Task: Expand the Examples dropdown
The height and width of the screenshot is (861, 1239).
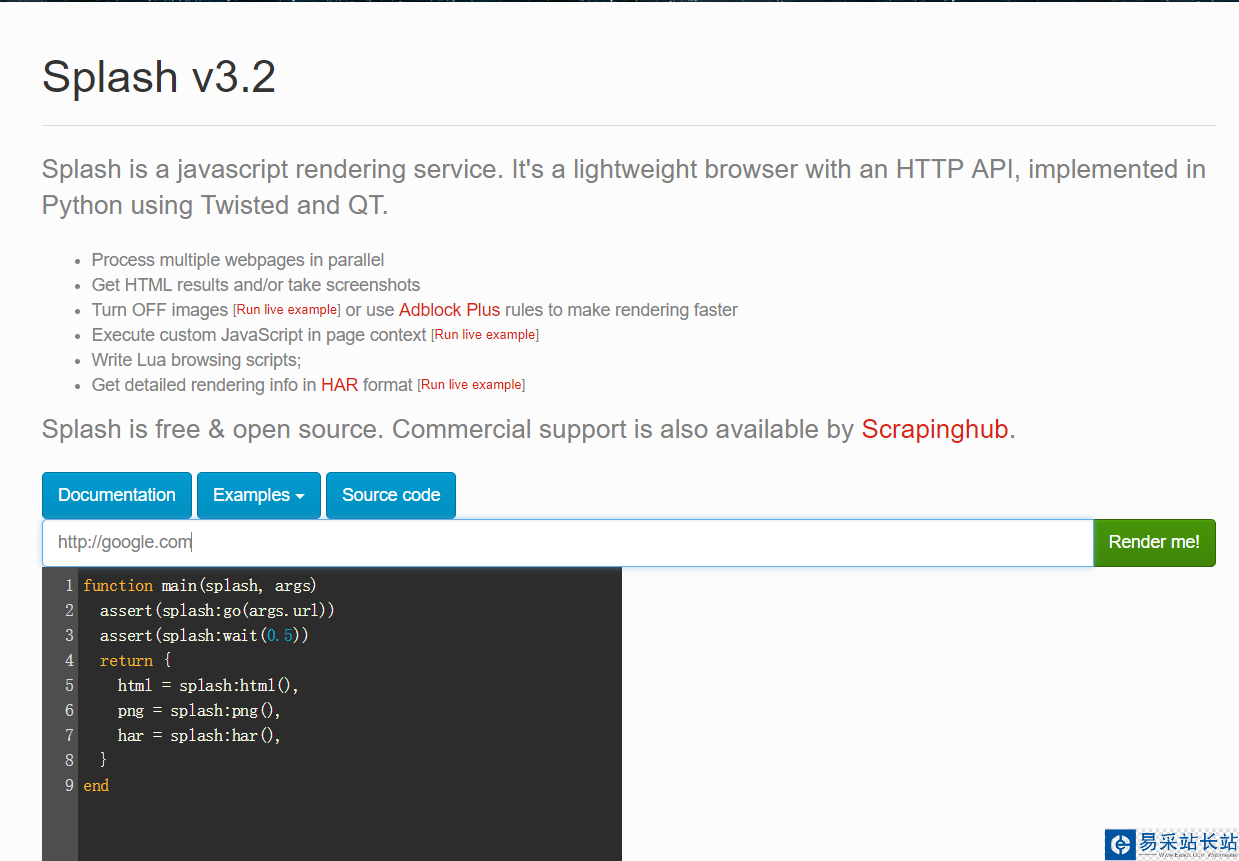Action: (x=258, y=495)
